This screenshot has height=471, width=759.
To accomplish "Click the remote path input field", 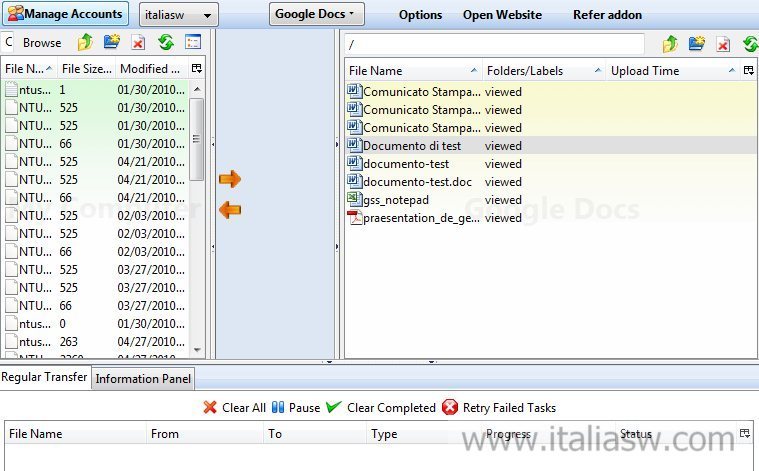I will (494, 45).
